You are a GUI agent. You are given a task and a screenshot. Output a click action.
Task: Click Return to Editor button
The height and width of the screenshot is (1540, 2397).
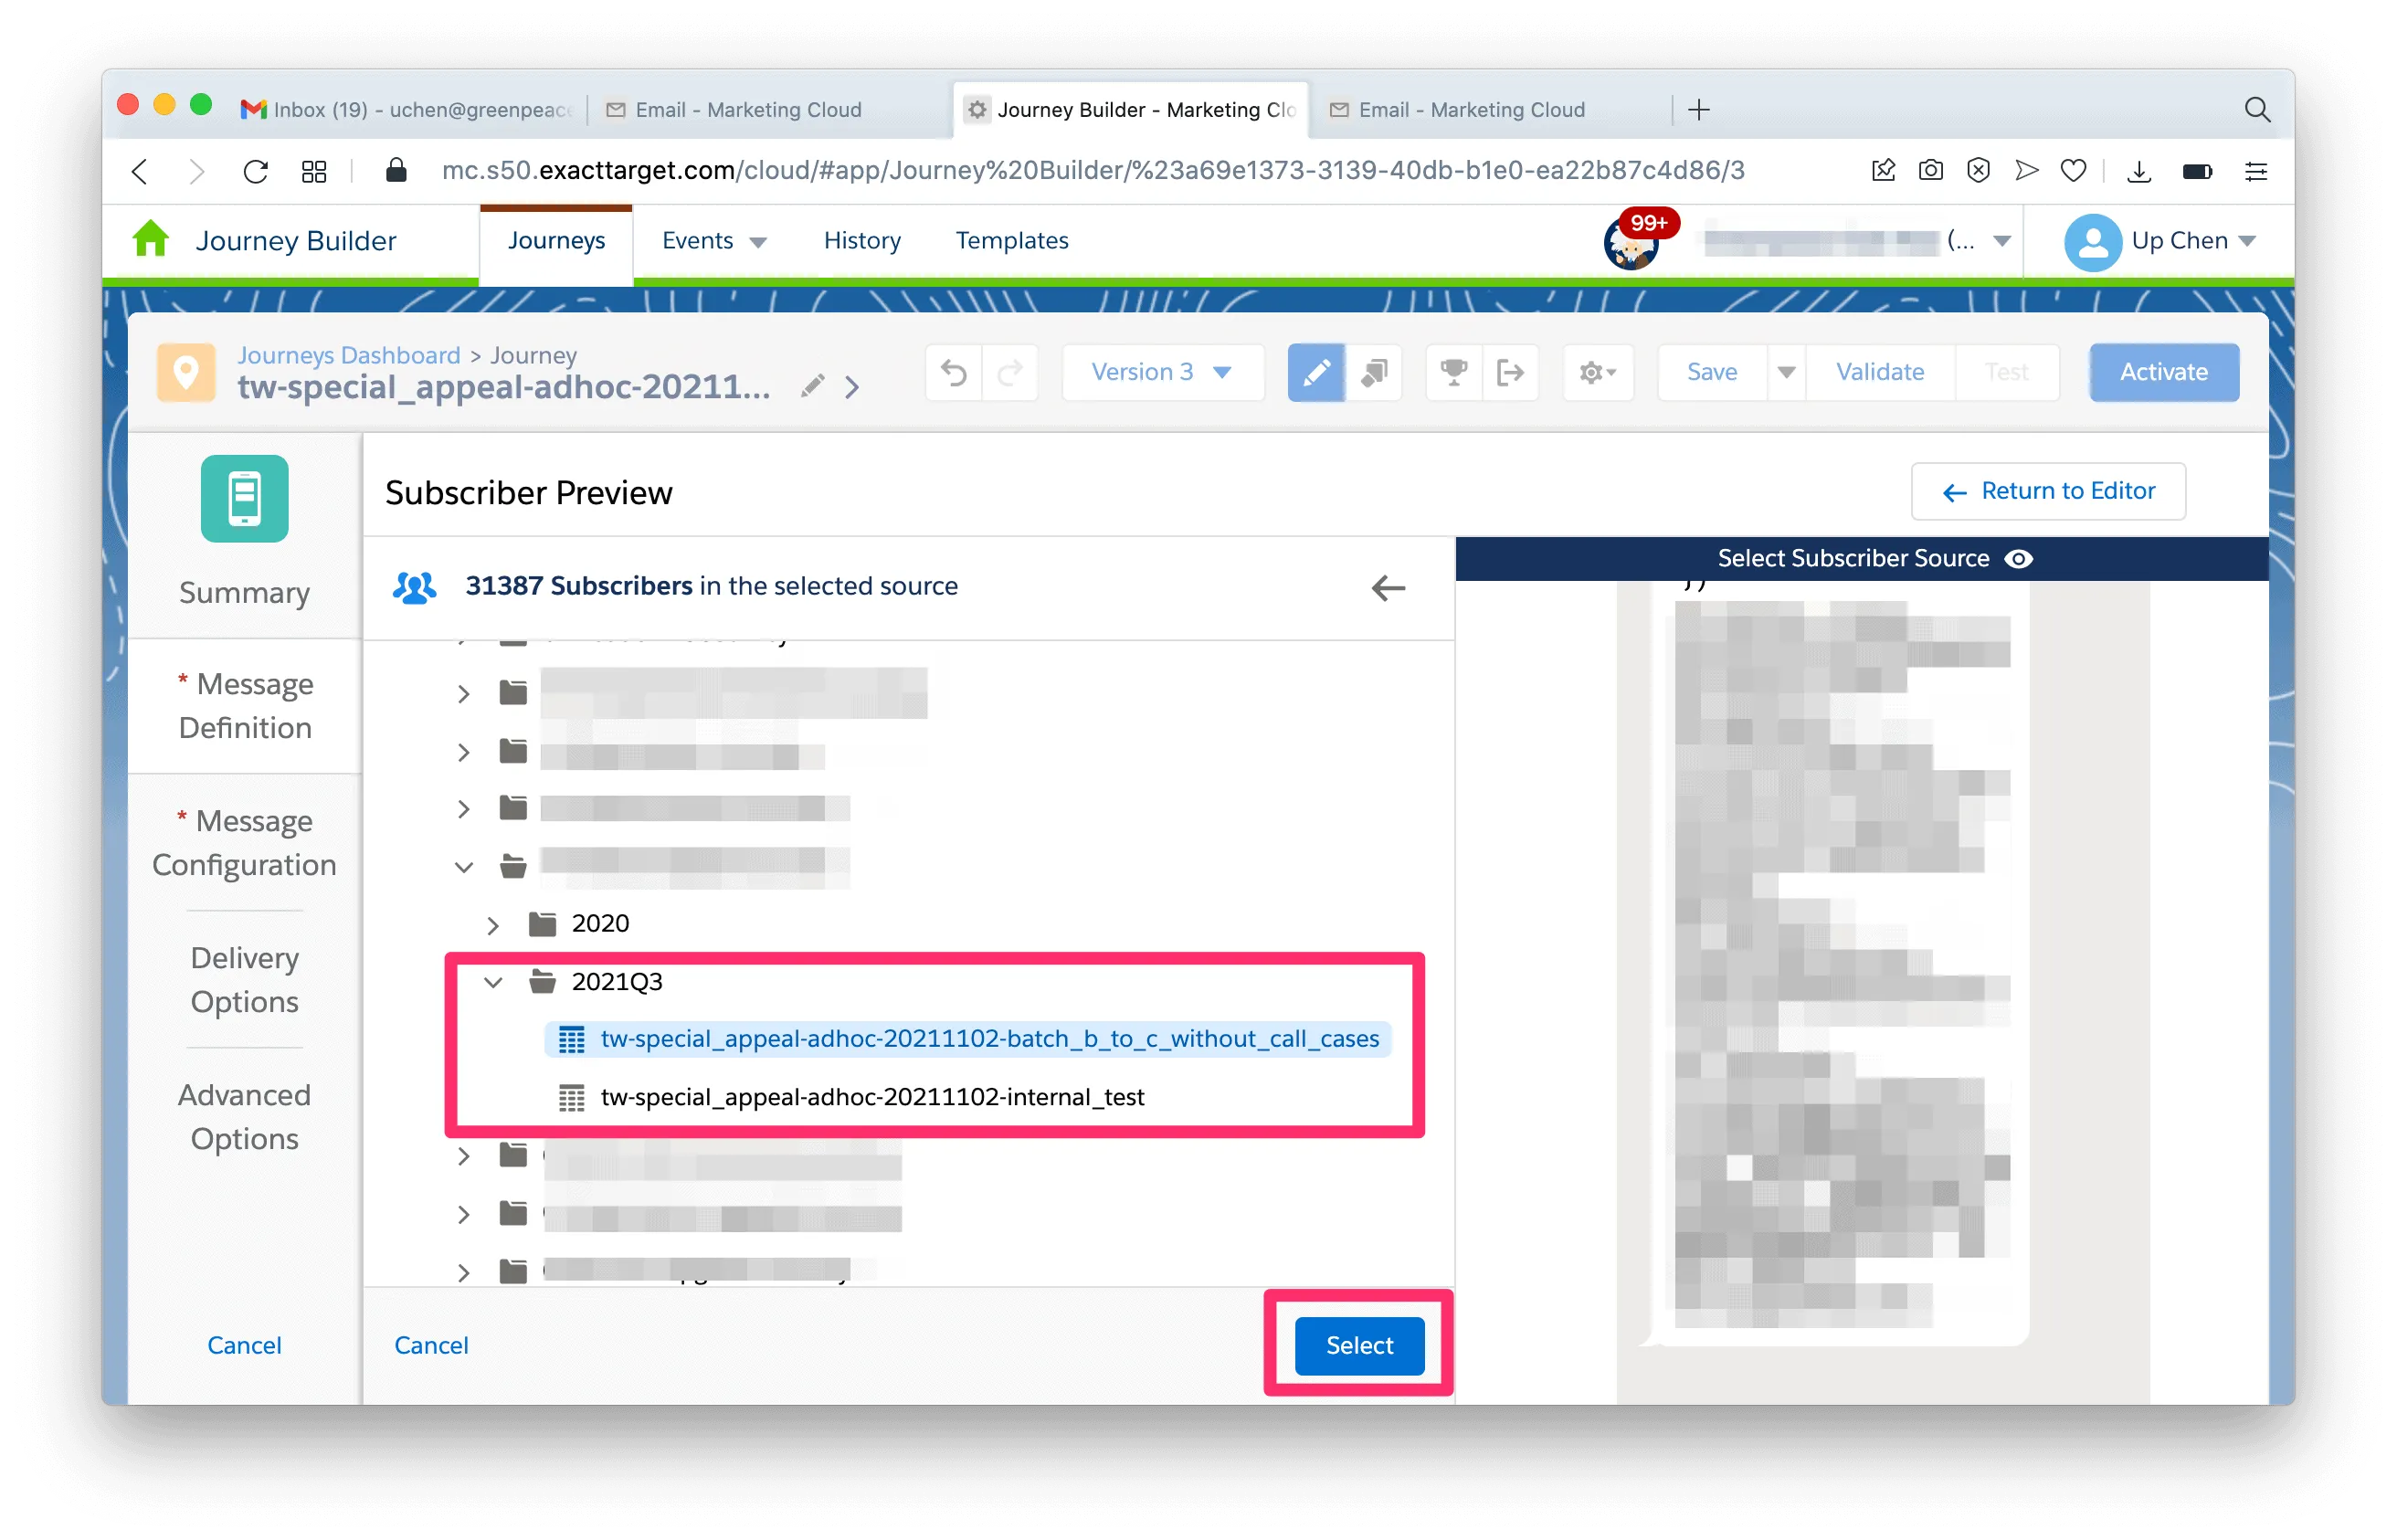pos(2047,491)
